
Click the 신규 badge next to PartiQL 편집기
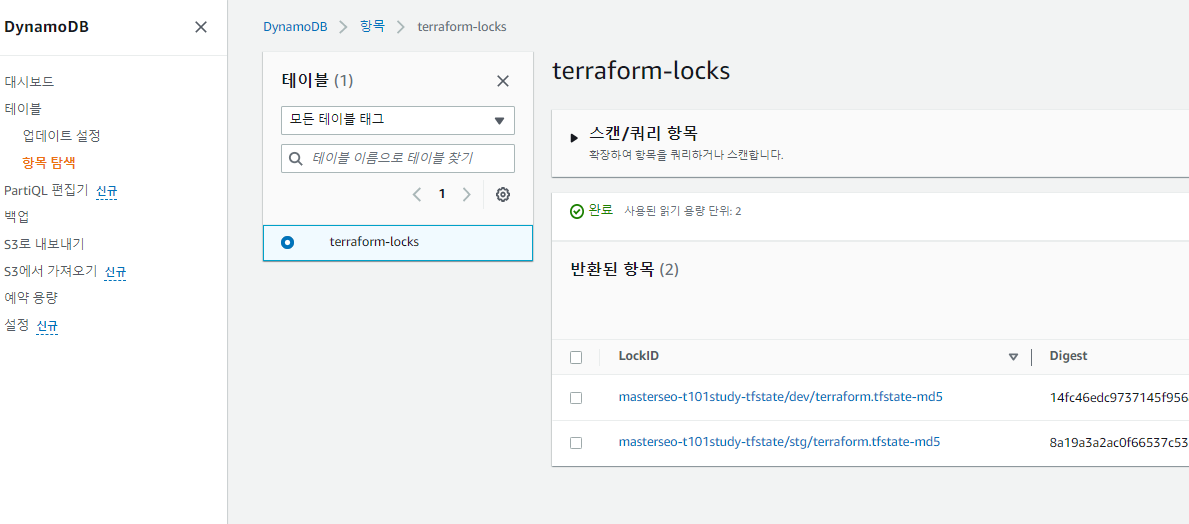point(107,190)
